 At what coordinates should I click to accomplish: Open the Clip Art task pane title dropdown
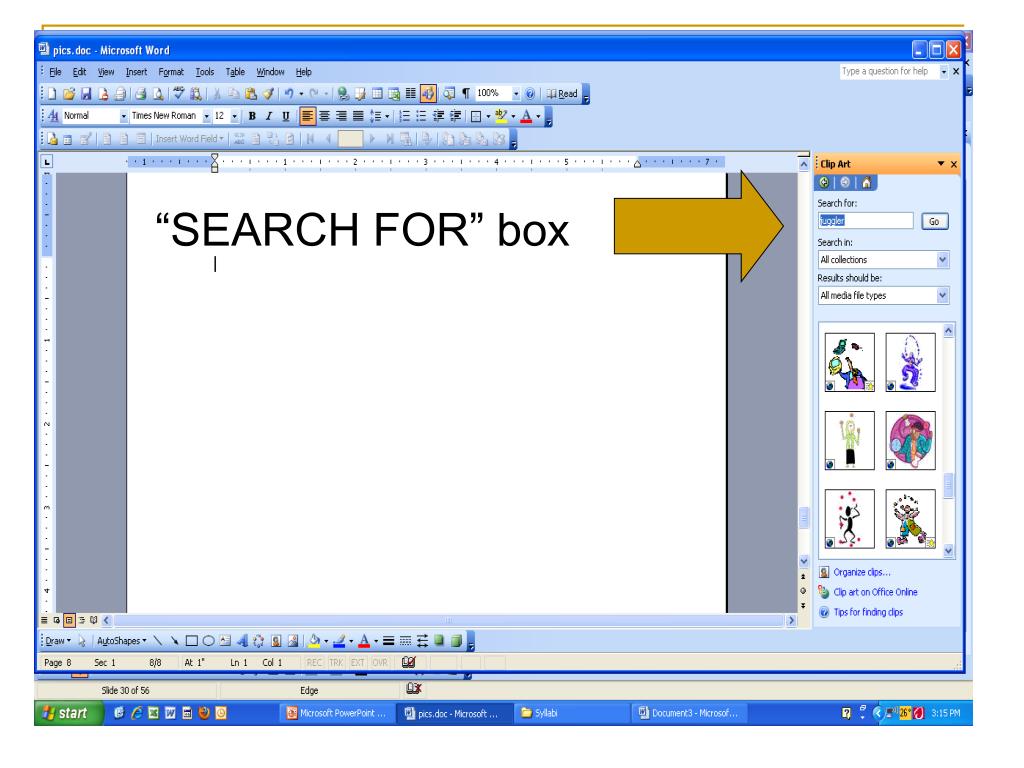(x=940, y=163)
